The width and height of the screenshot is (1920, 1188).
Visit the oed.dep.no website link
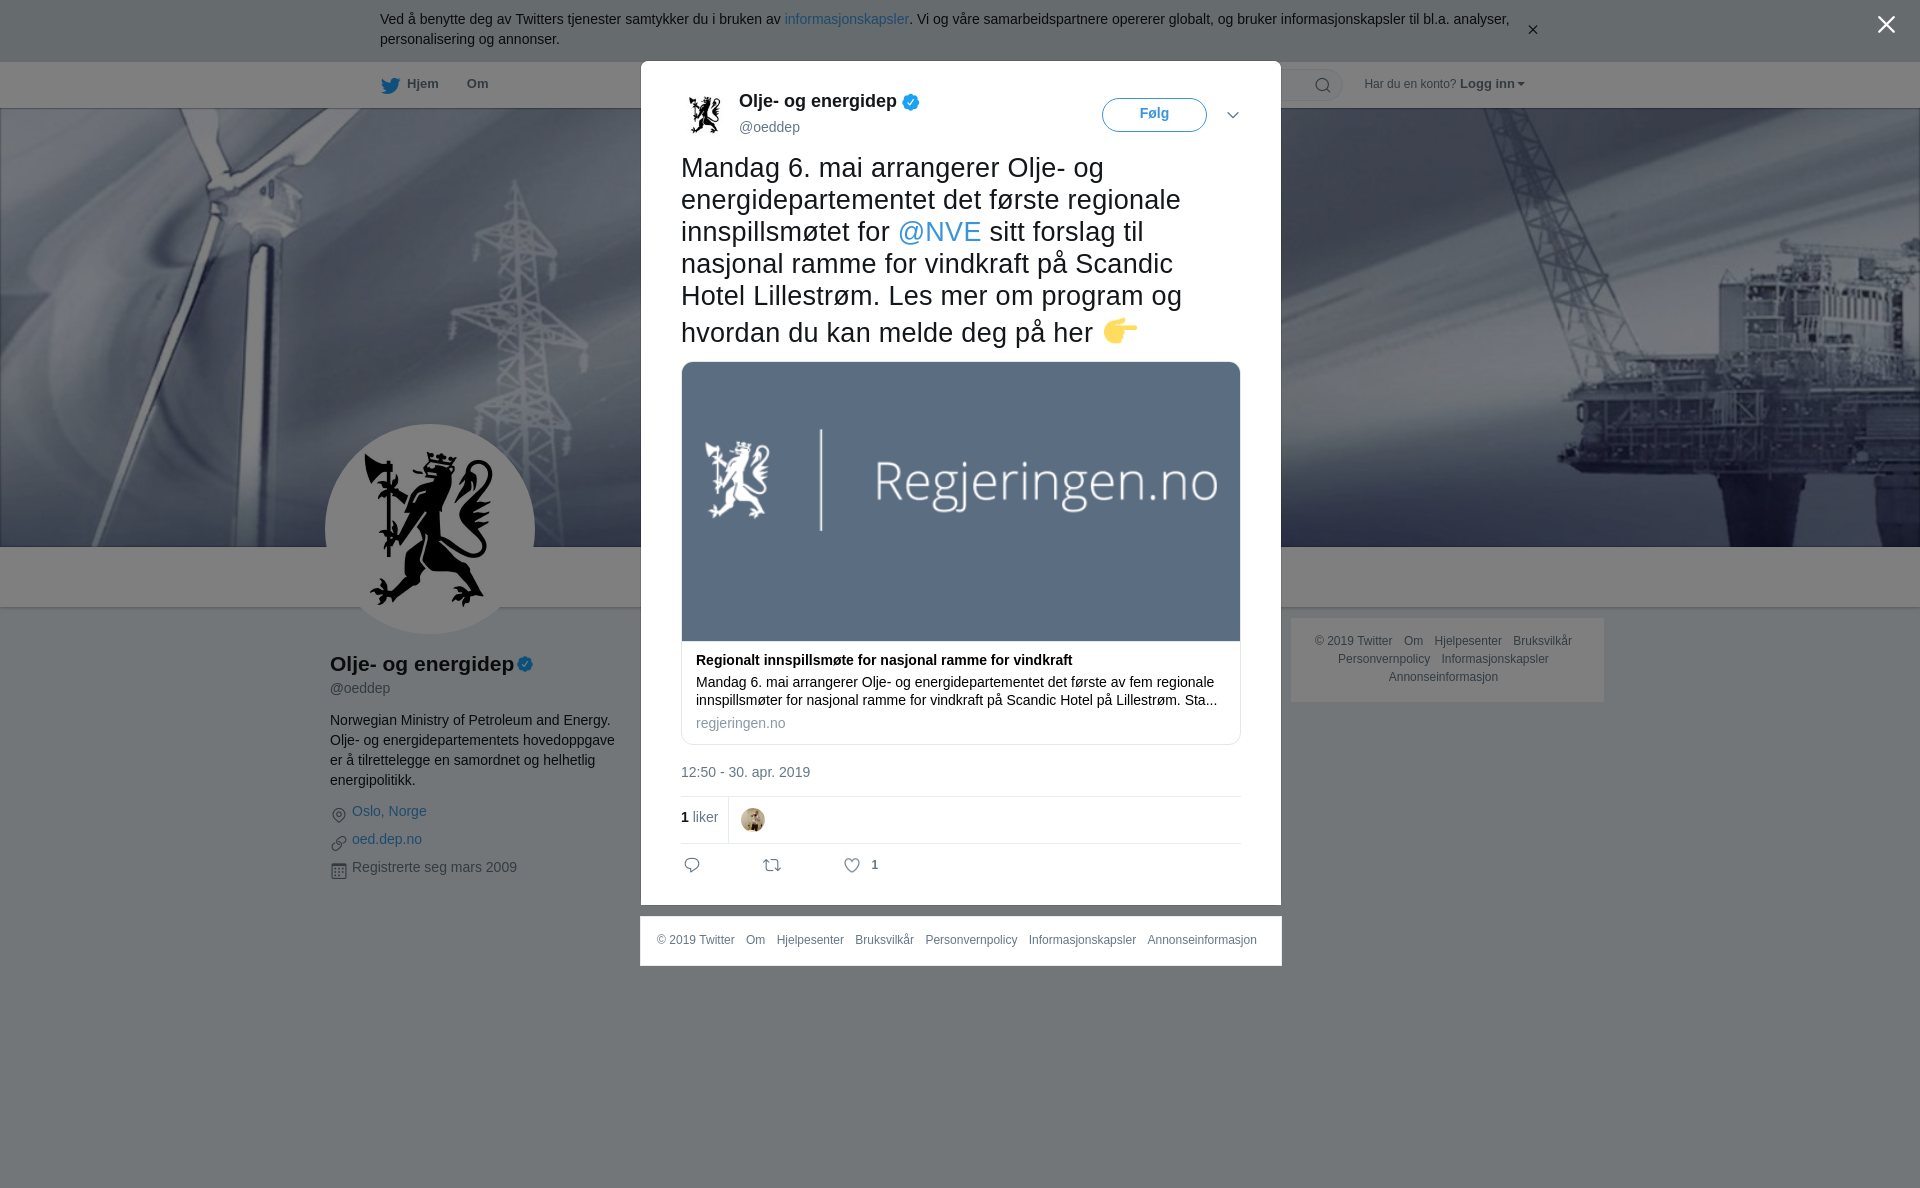(x=387, y=839)
